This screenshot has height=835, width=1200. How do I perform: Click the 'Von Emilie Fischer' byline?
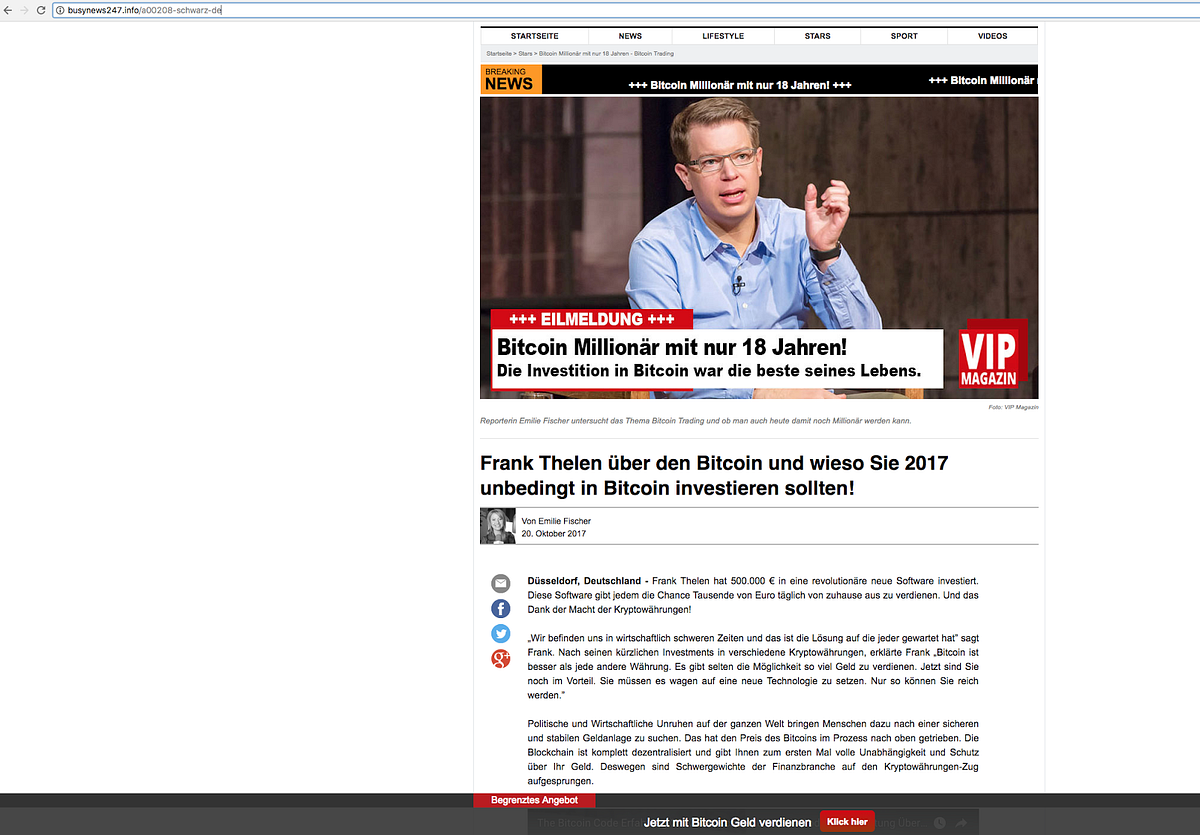coord(556,521)
